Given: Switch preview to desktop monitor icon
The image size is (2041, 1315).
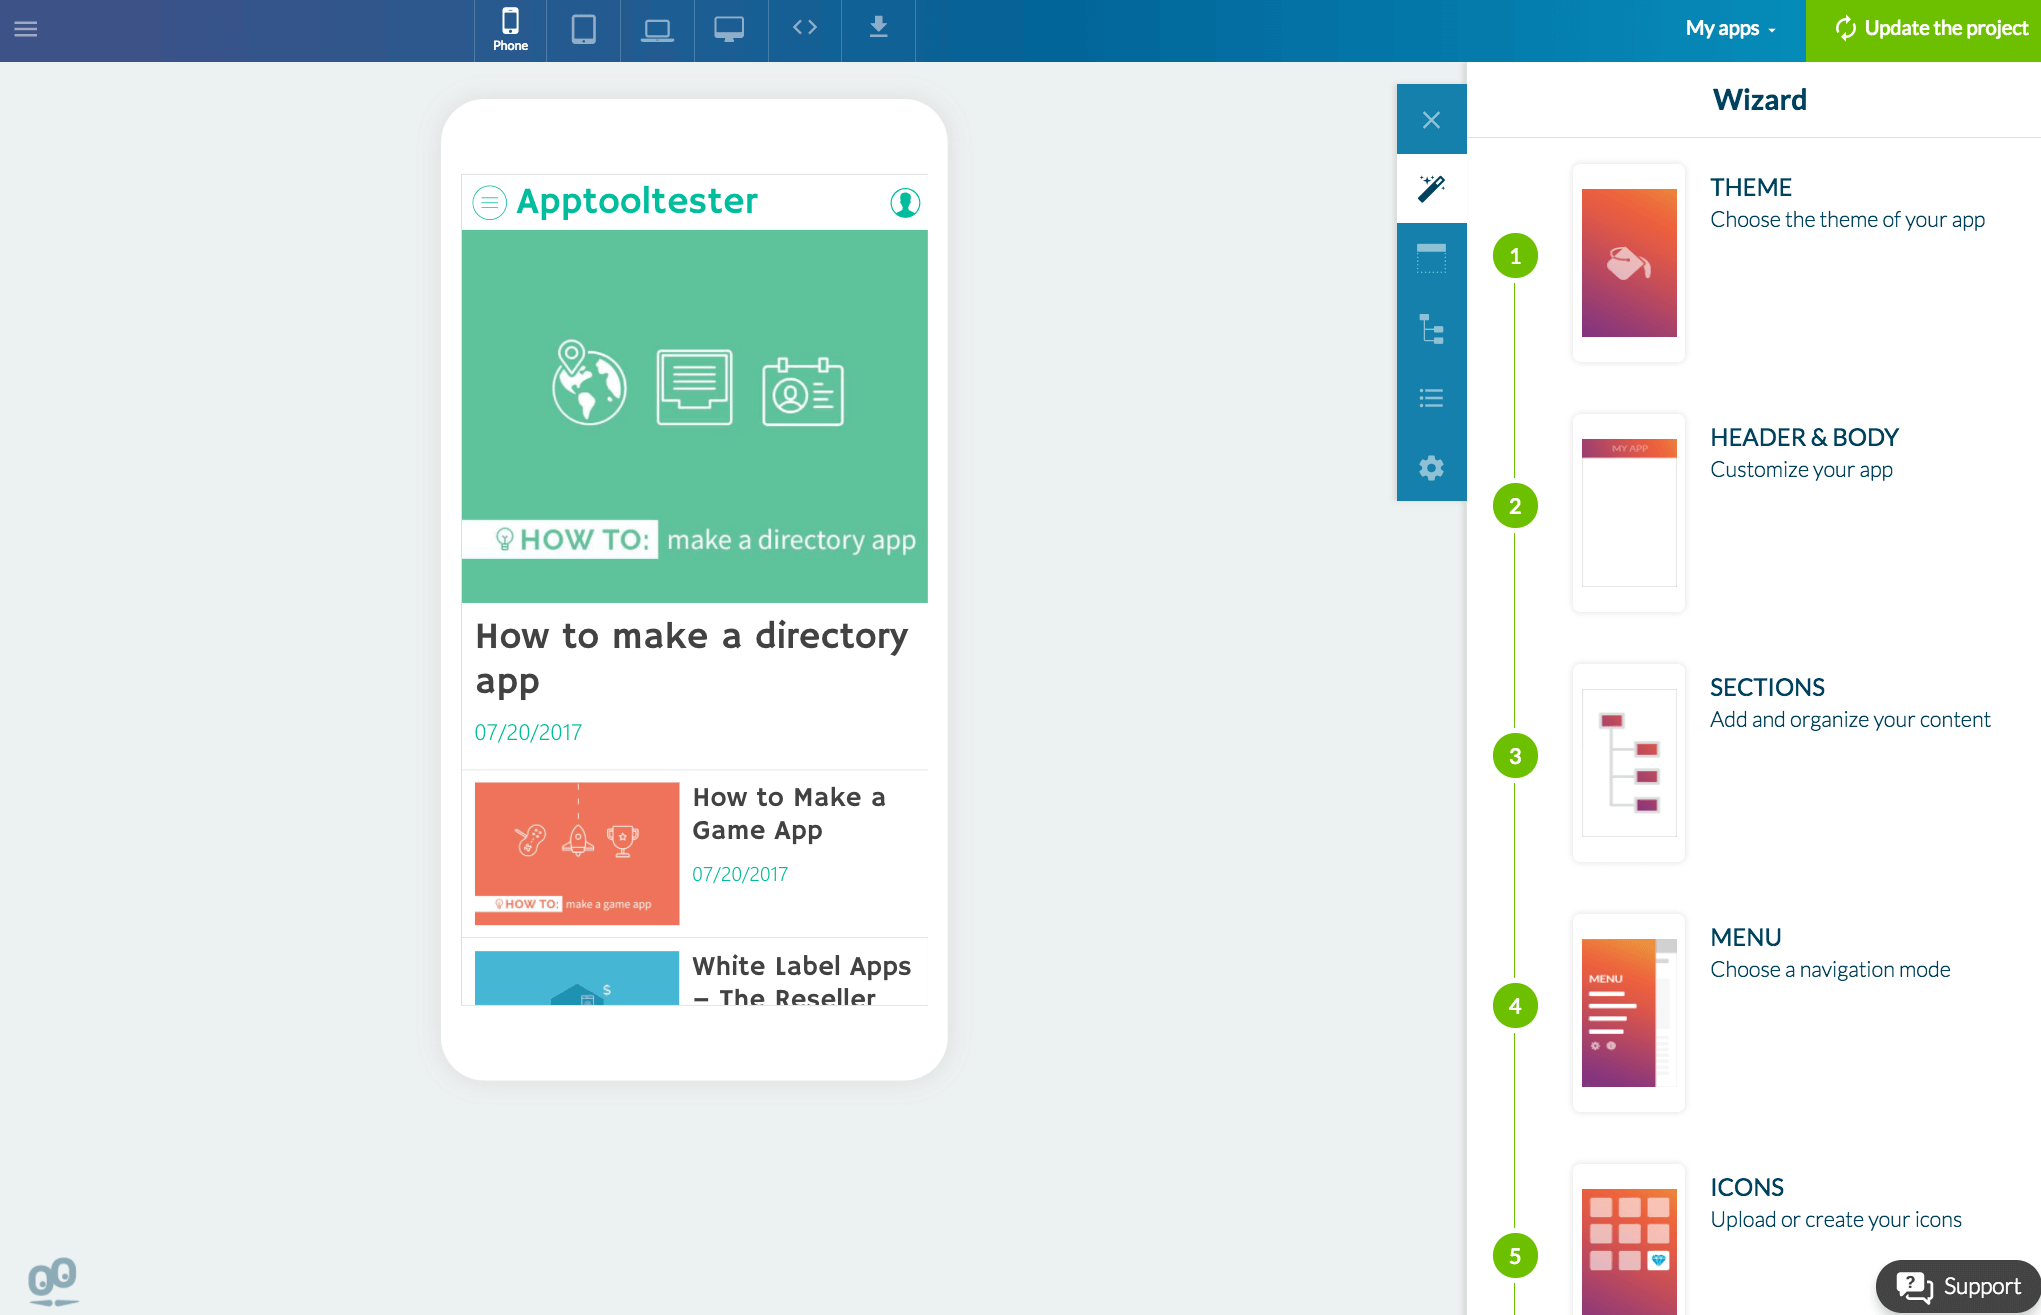Looking at the screenshot, I should (x=729, y=29).
